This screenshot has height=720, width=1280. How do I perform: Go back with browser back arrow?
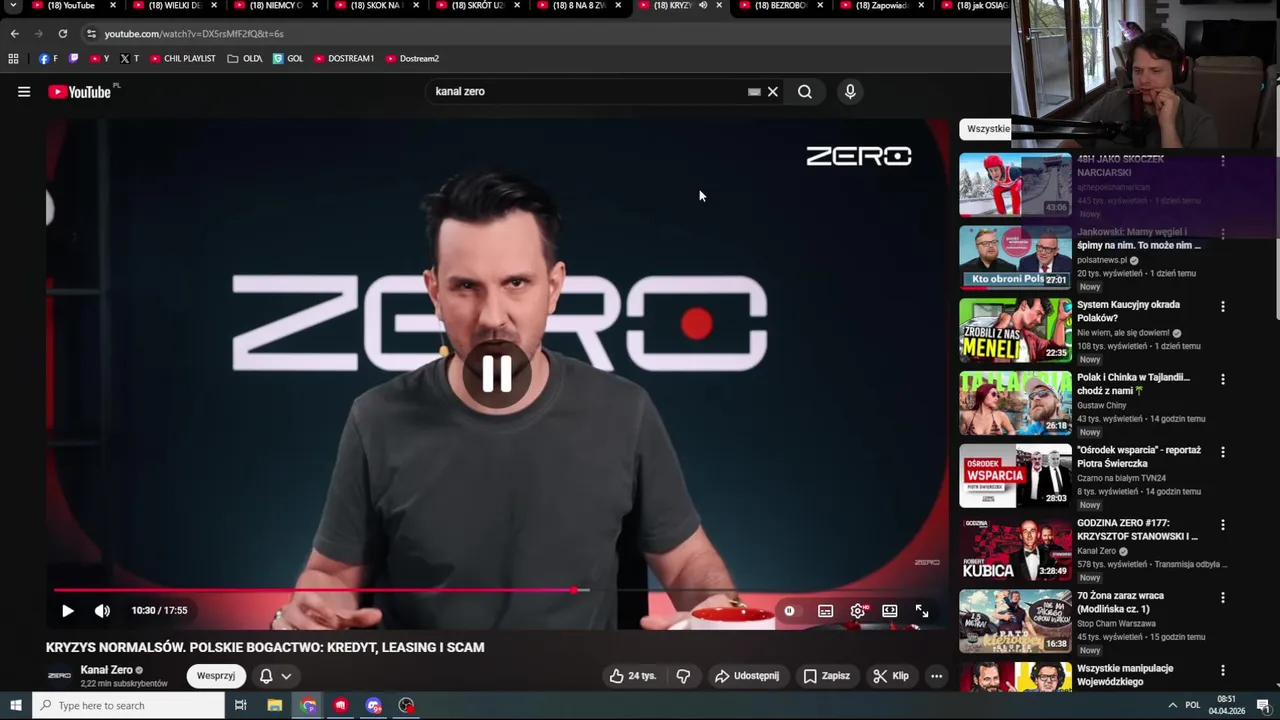[14, 34]
